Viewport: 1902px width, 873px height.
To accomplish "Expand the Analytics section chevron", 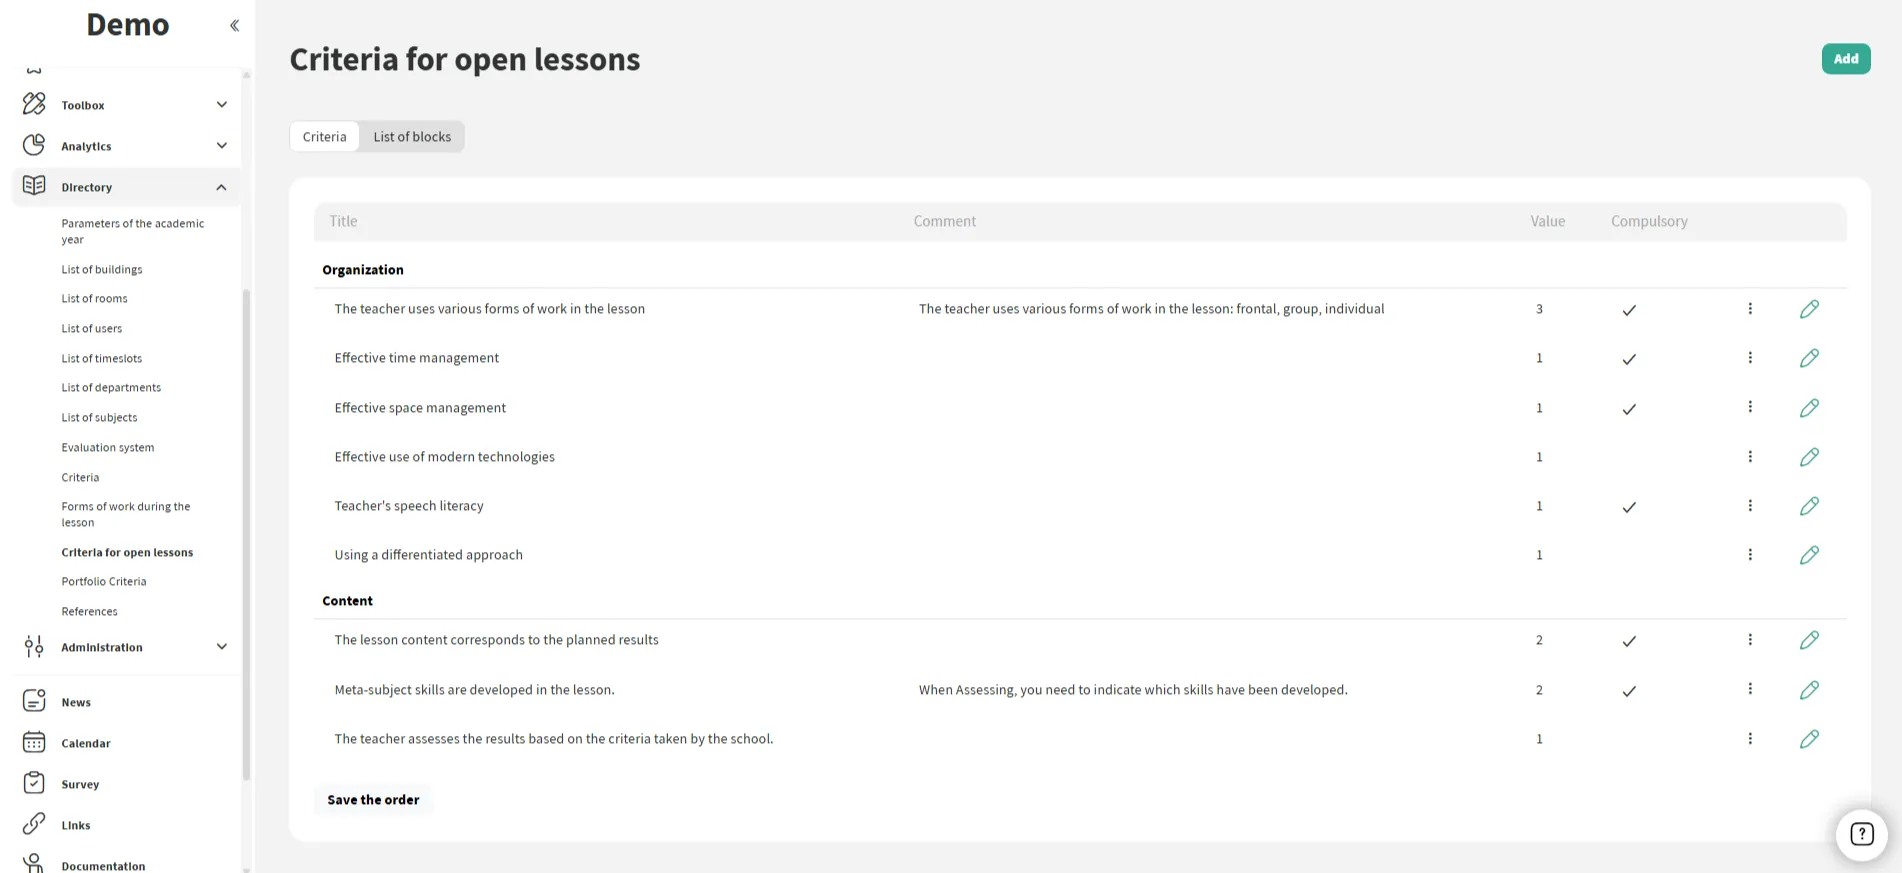I will pos(222,146).
